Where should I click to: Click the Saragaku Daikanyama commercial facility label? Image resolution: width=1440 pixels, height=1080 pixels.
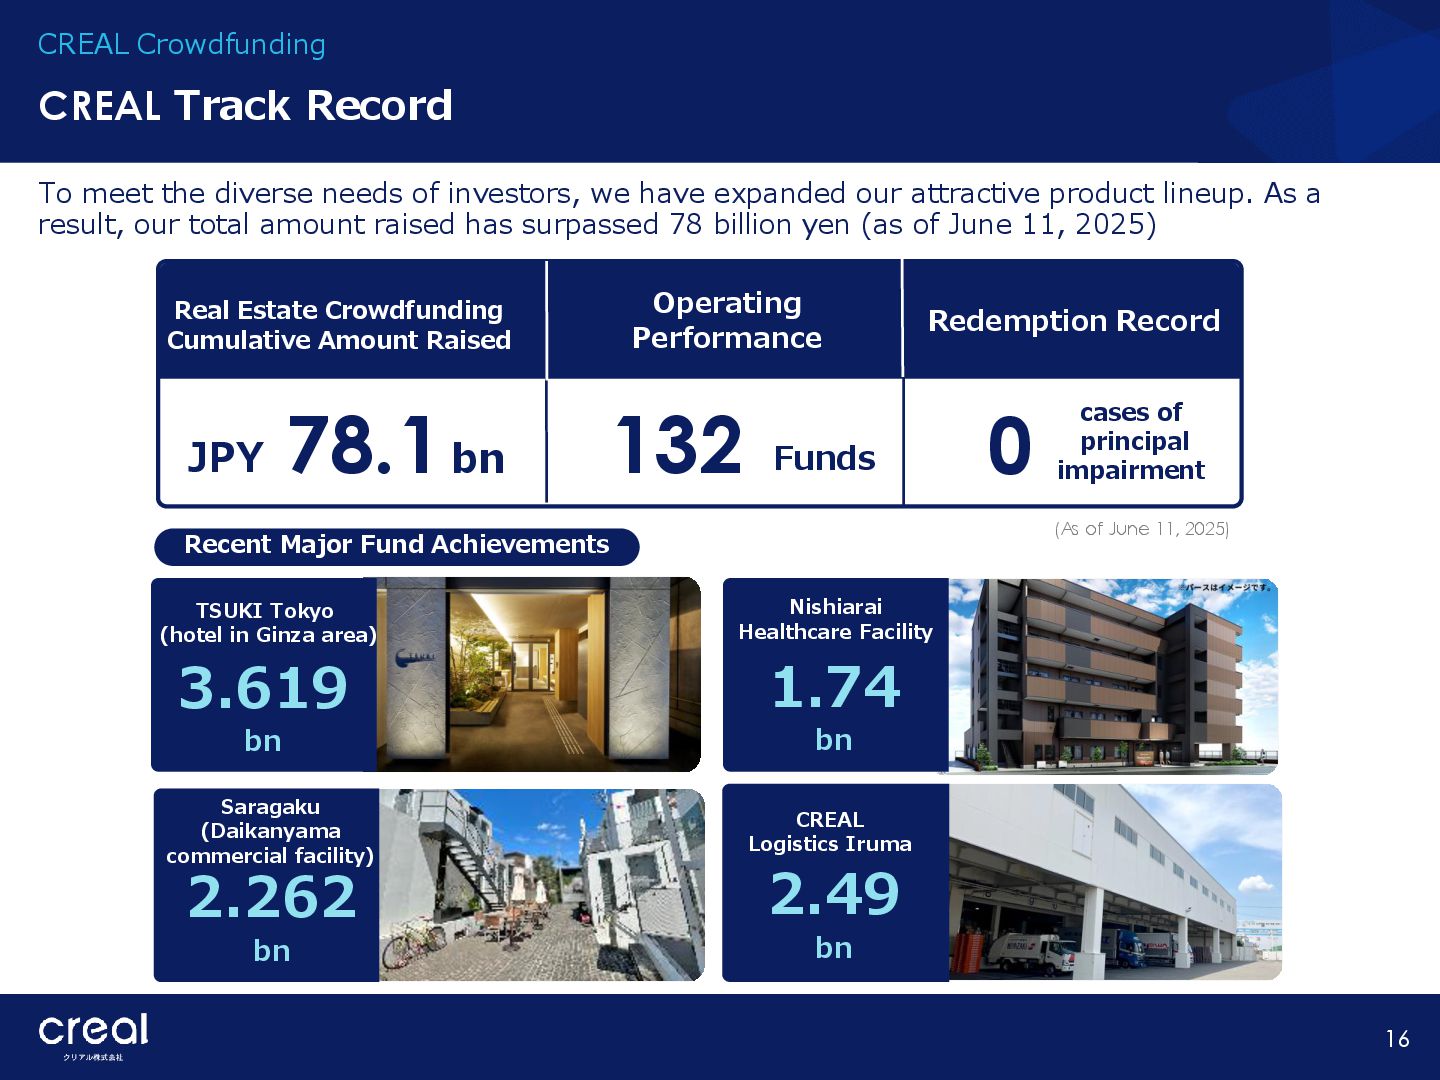[270, 831]
